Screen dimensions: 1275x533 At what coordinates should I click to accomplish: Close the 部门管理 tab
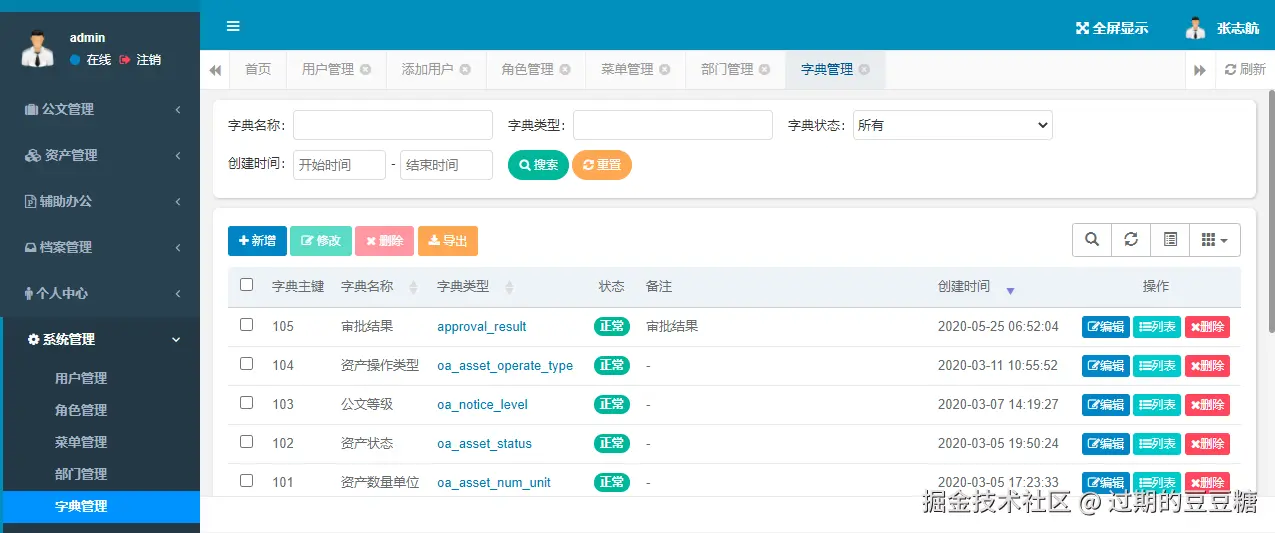point(765,70)
